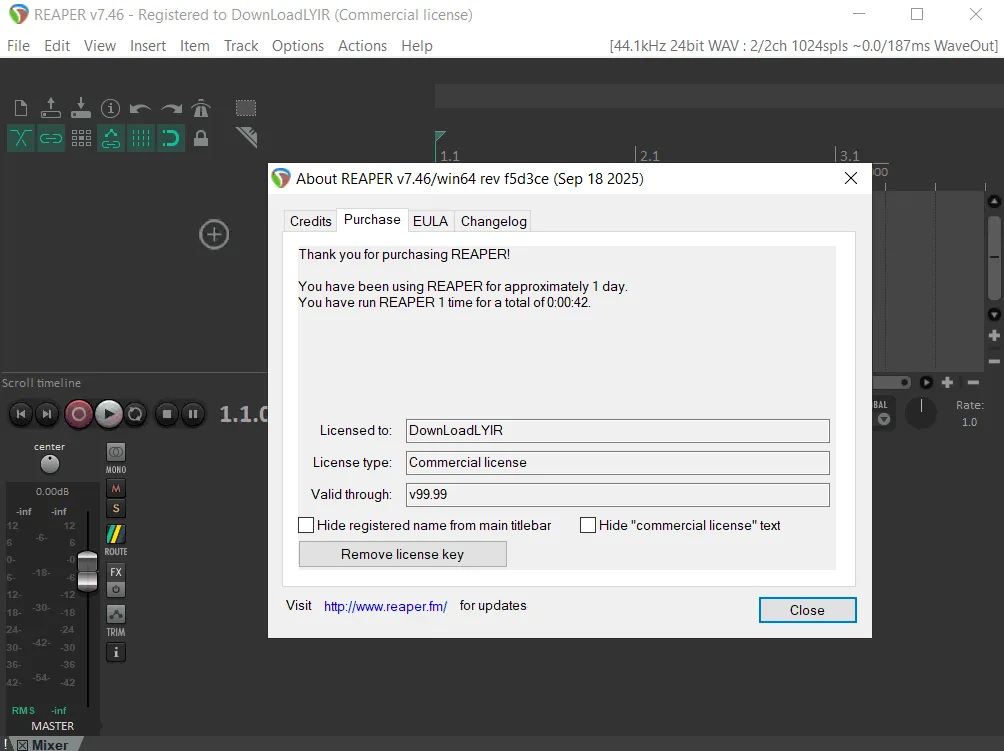Open the www.reaper.fm link
The height and width of the screenshot is (751, 1004).
point(385,606)
